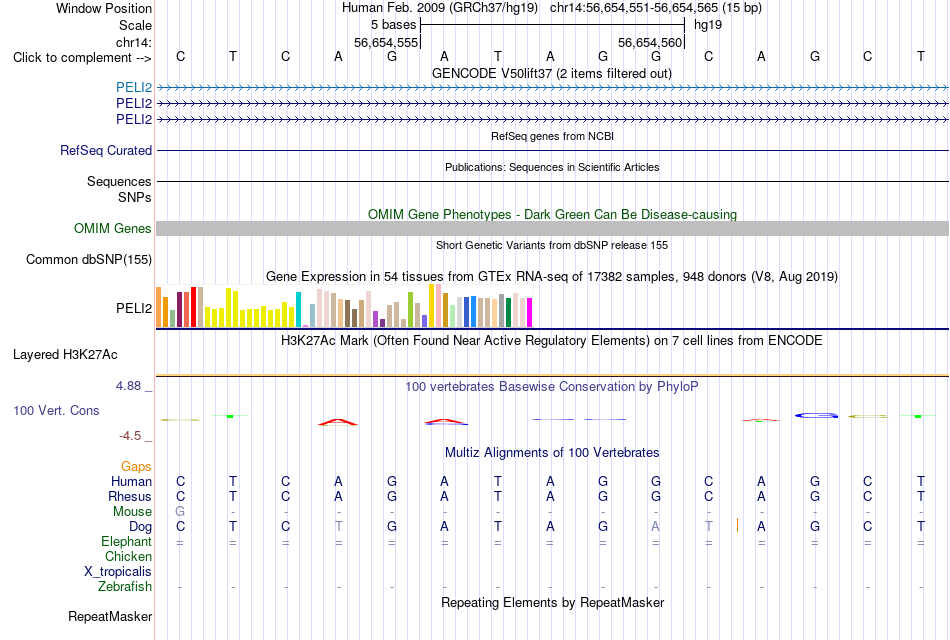
Task: Open the 'RefSeq genes from NCBI' title
Action: (x=553, y=136)
